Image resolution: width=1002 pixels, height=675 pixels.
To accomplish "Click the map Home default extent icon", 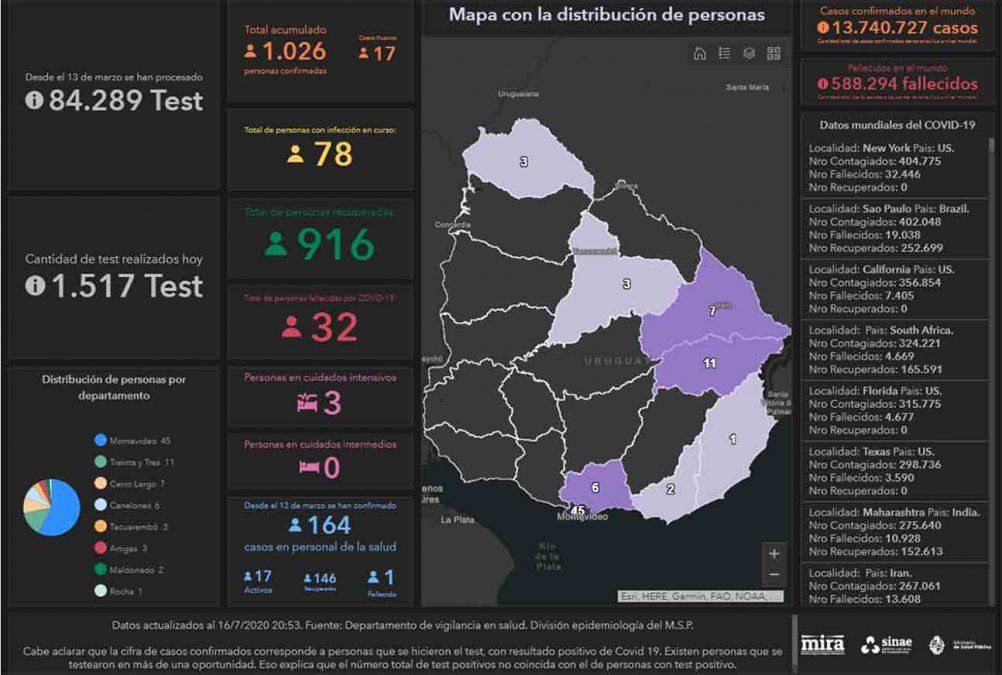I will click(700, 54).
